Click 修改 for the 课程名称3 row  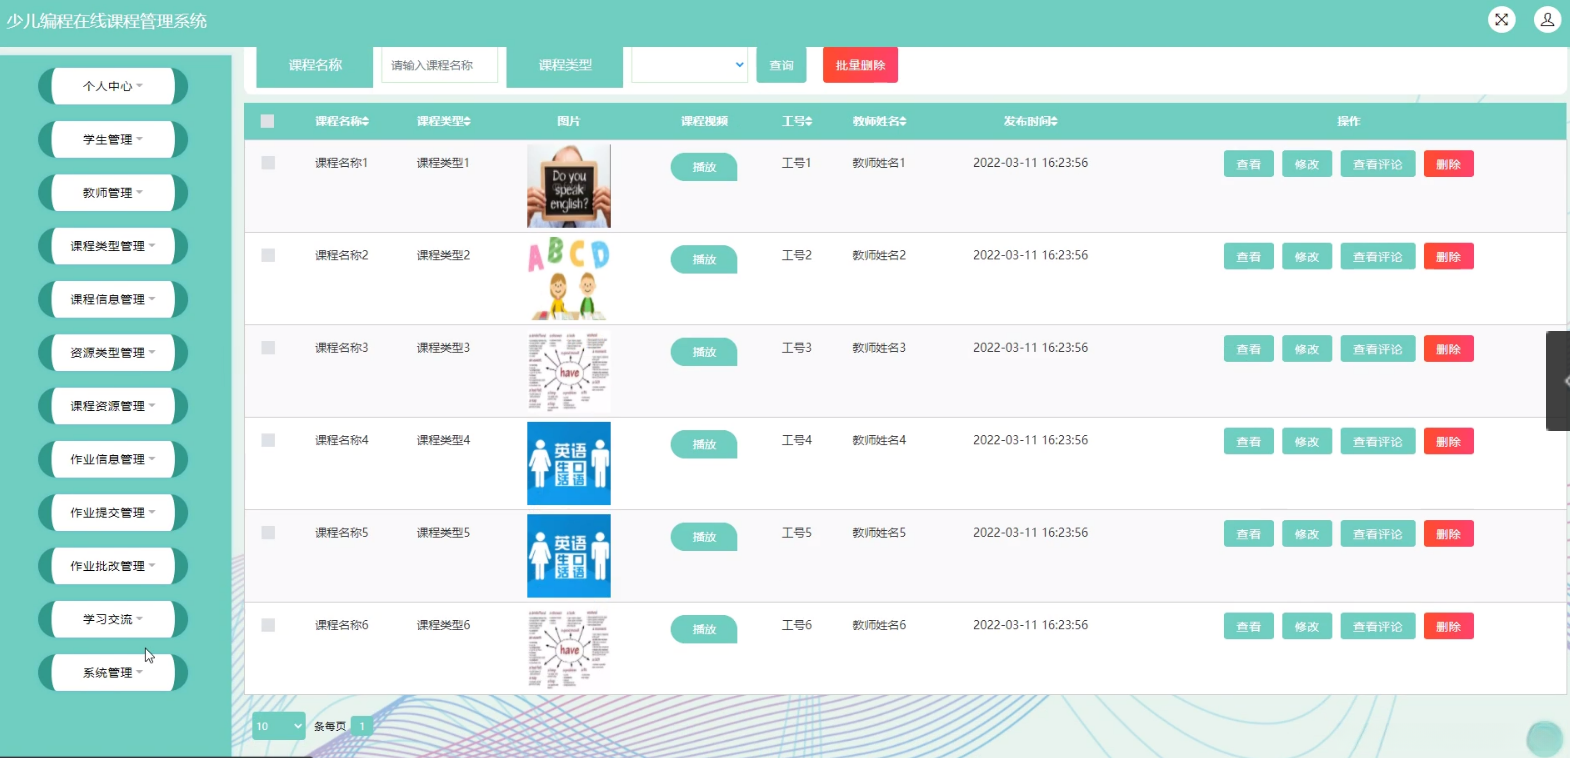1307,349
